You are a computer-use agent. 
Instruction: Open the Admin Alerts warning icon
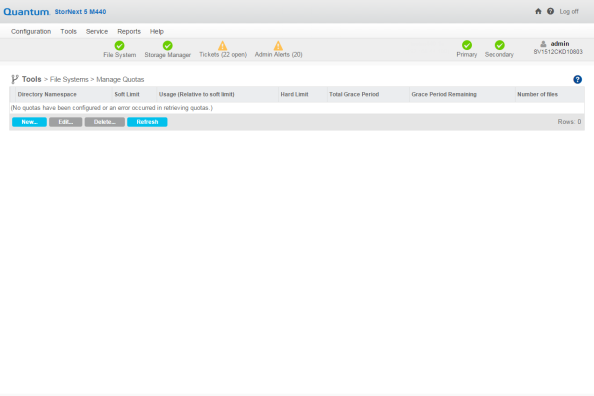coord(278,45)
